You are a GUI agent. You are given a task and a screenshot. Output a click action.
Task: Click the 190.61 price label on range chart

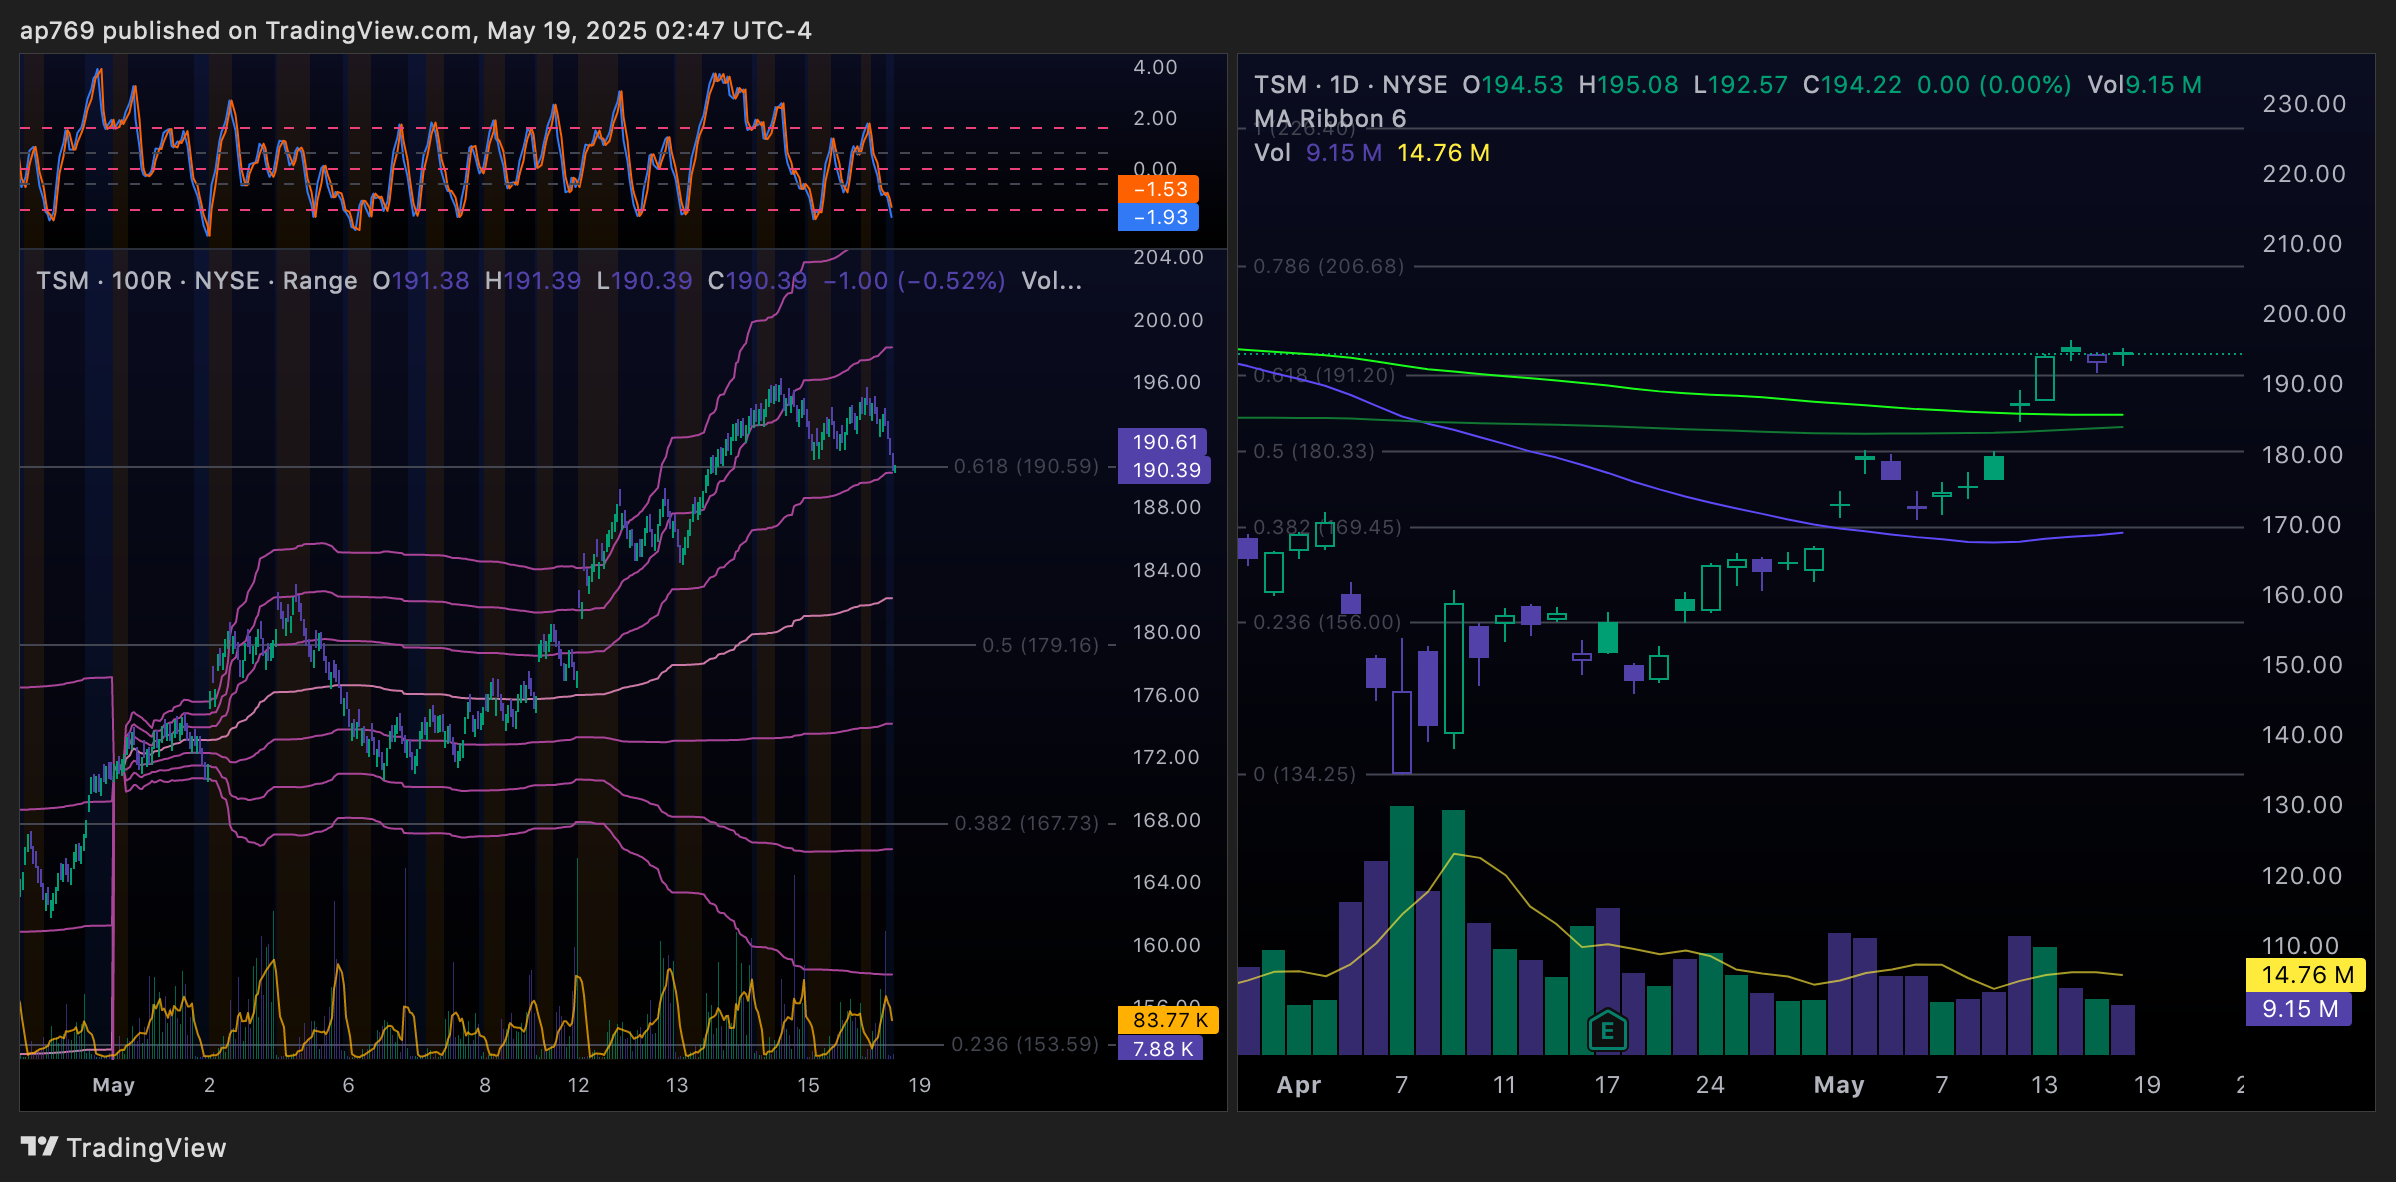(x=1163, y=442)
